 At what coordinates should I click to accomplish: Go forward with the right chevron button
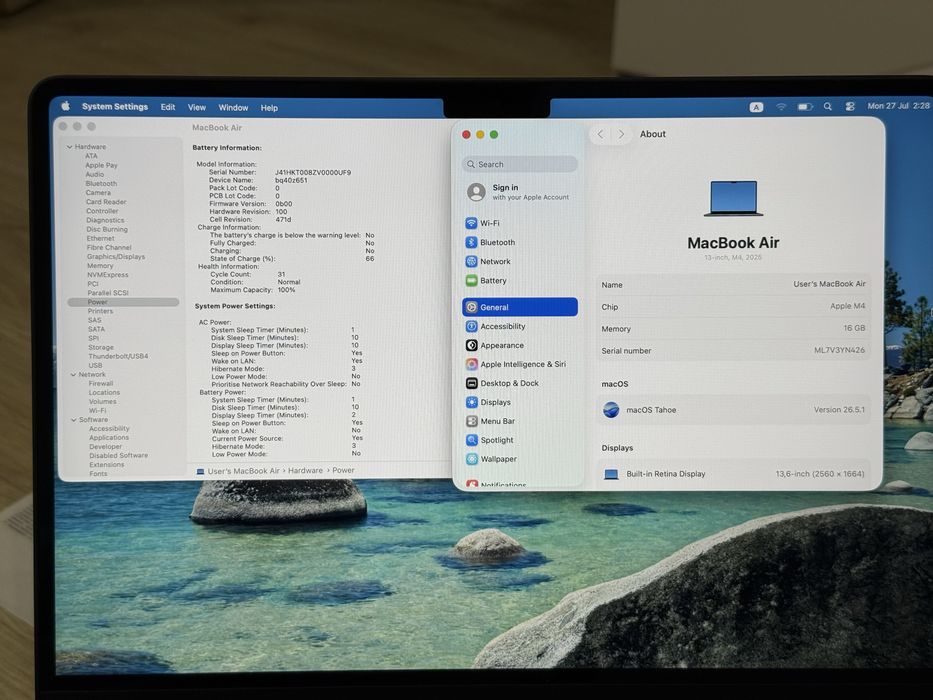pos(621,135)
